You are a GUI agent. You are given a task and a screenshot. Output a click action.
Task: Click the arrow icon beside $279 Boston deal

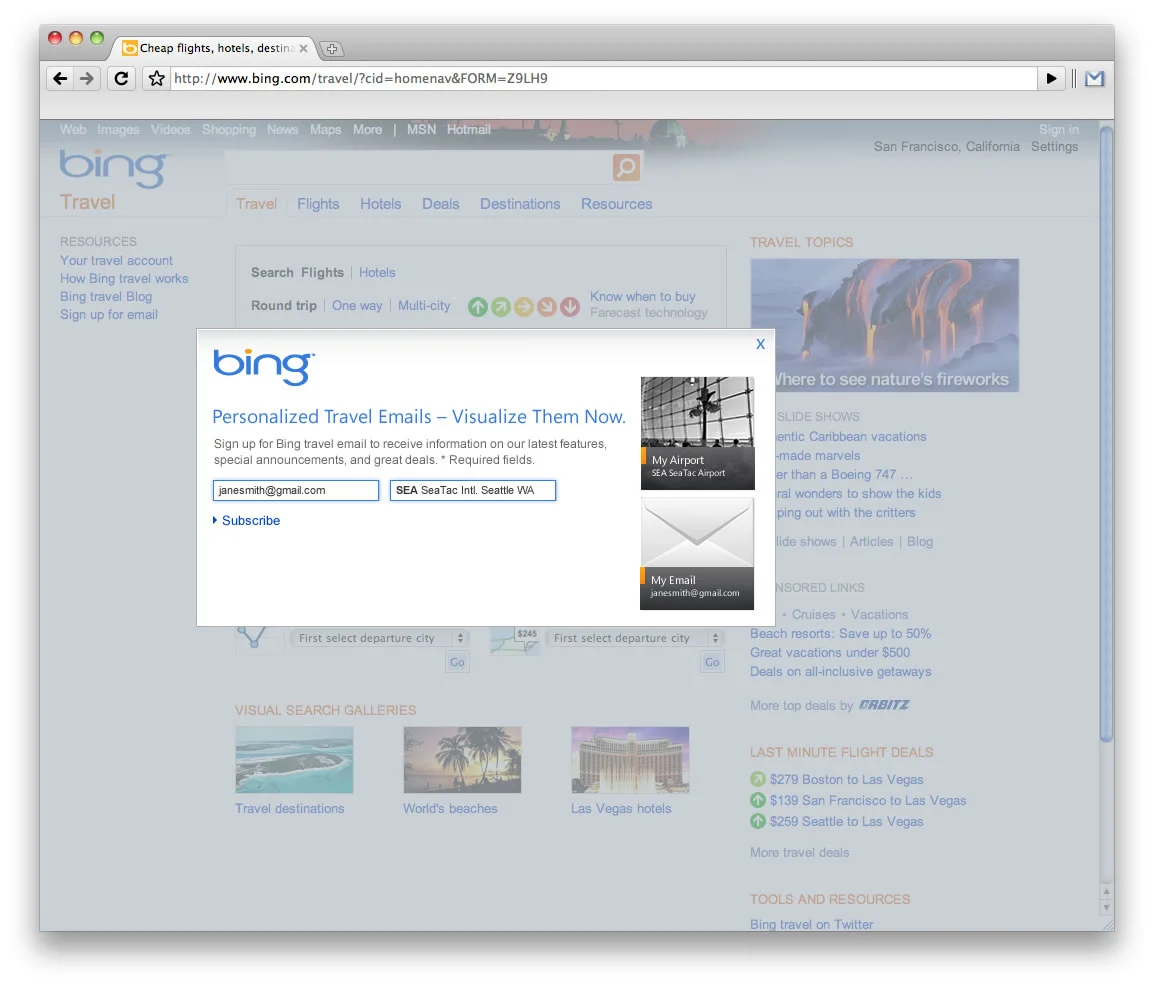pos(757,778)
